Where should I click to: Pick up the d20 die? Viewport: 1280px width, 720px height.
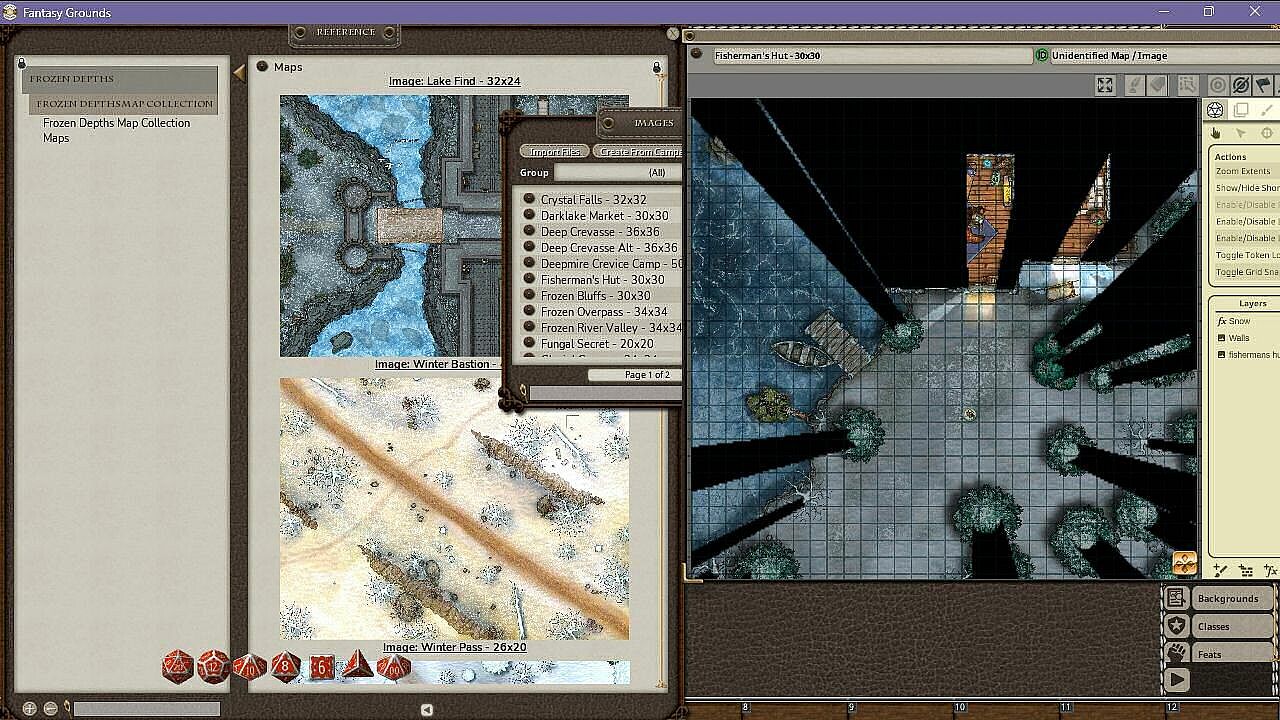coord(178,666)
